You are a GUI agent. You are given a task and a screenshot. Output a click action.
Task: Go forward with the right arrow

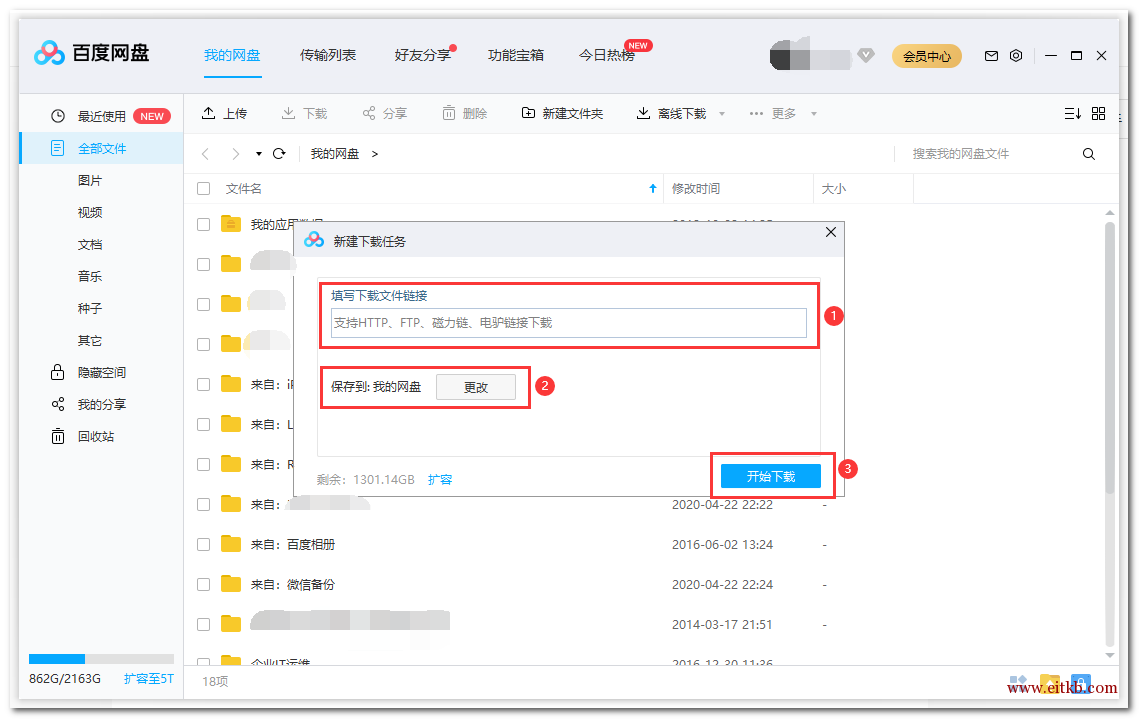click(235, 154)
